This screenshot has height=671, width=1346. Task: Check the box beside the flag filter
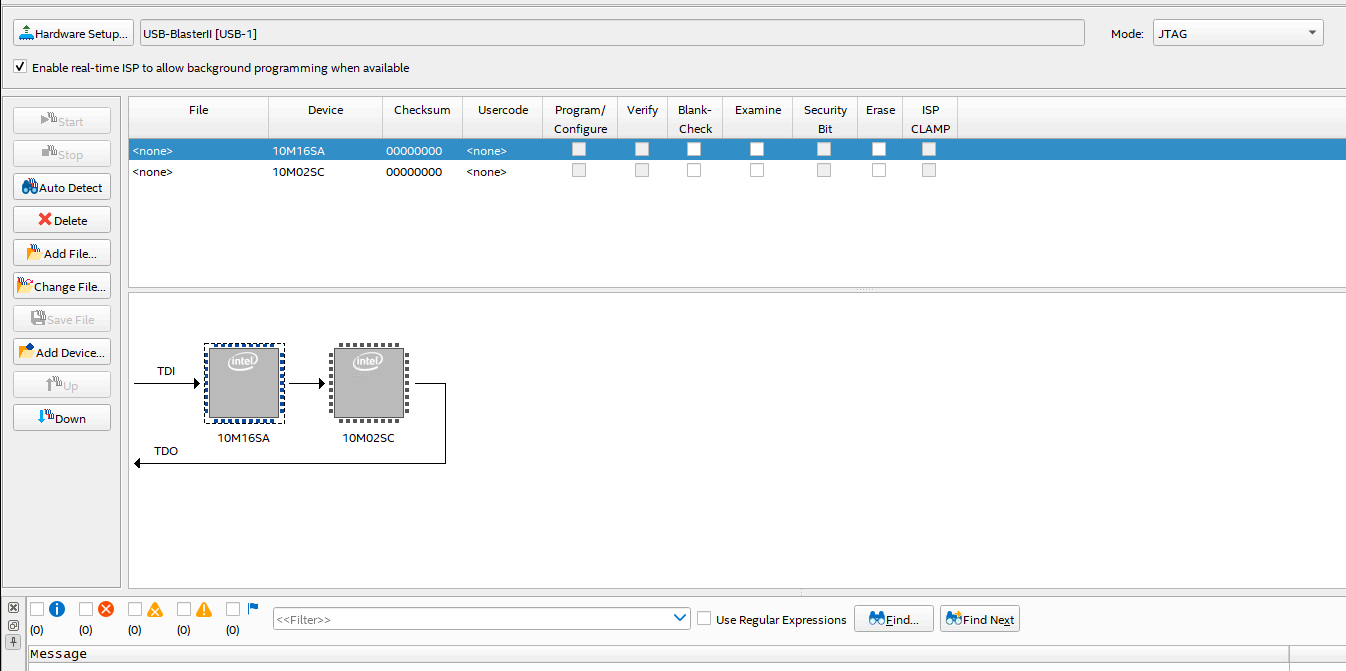pos(233,608)
